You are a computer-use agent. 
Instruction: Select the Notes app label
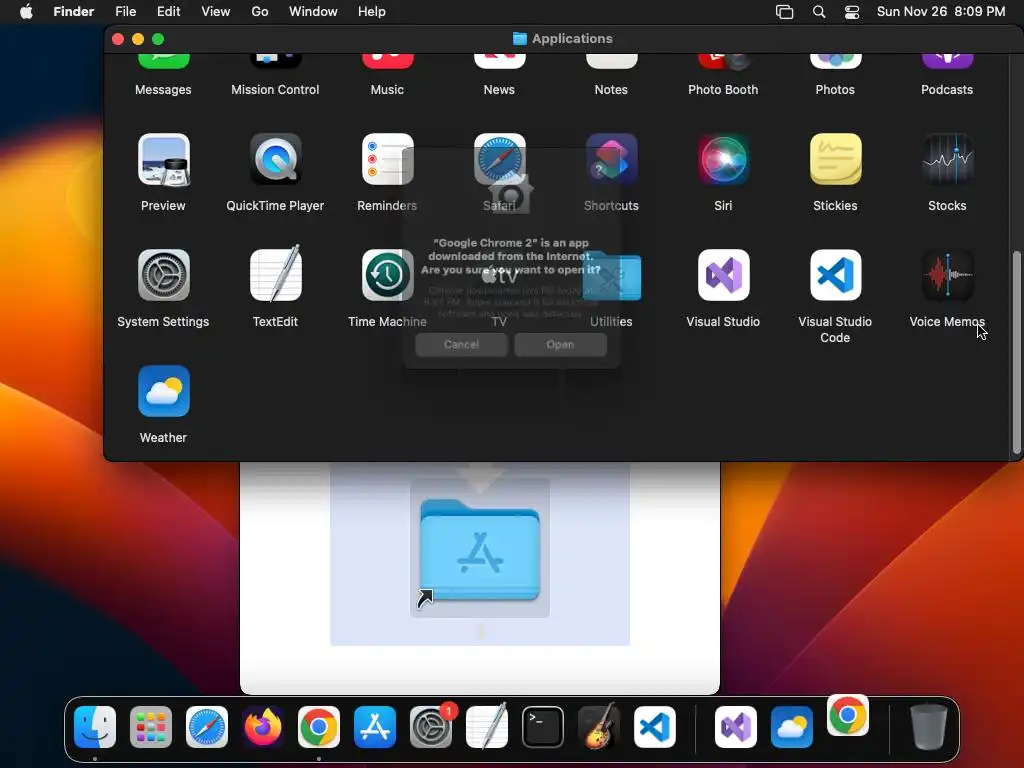click(611, 89)
